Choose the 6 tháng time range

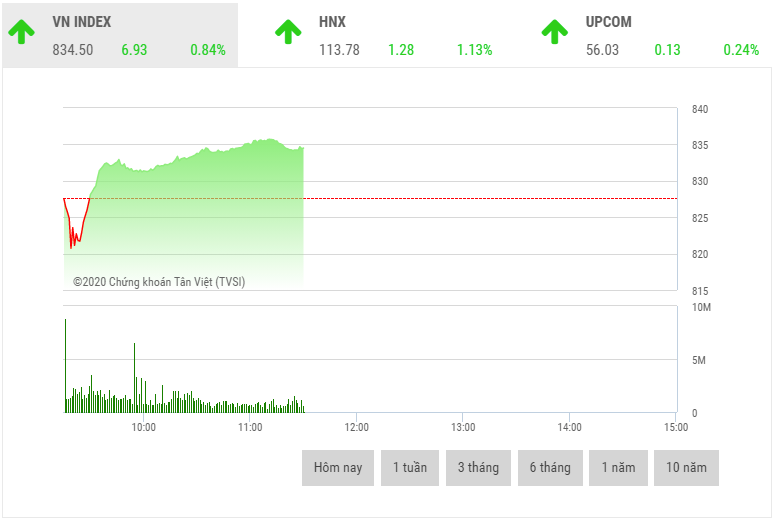coord(550,468)
